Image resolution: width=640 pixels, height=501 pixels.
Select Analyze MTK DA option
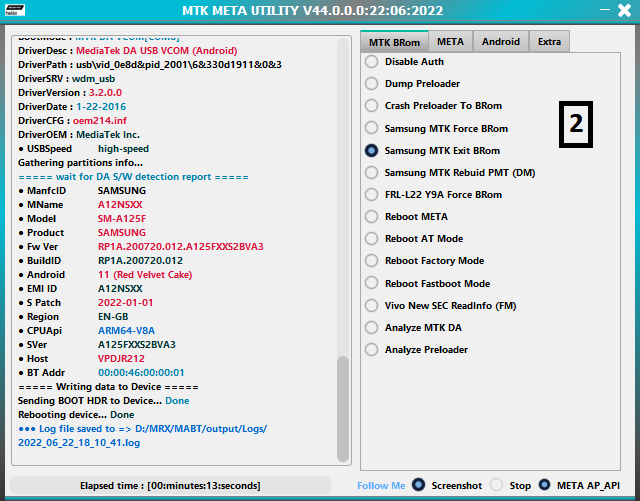pyautogui.click(x=413, y=328)
